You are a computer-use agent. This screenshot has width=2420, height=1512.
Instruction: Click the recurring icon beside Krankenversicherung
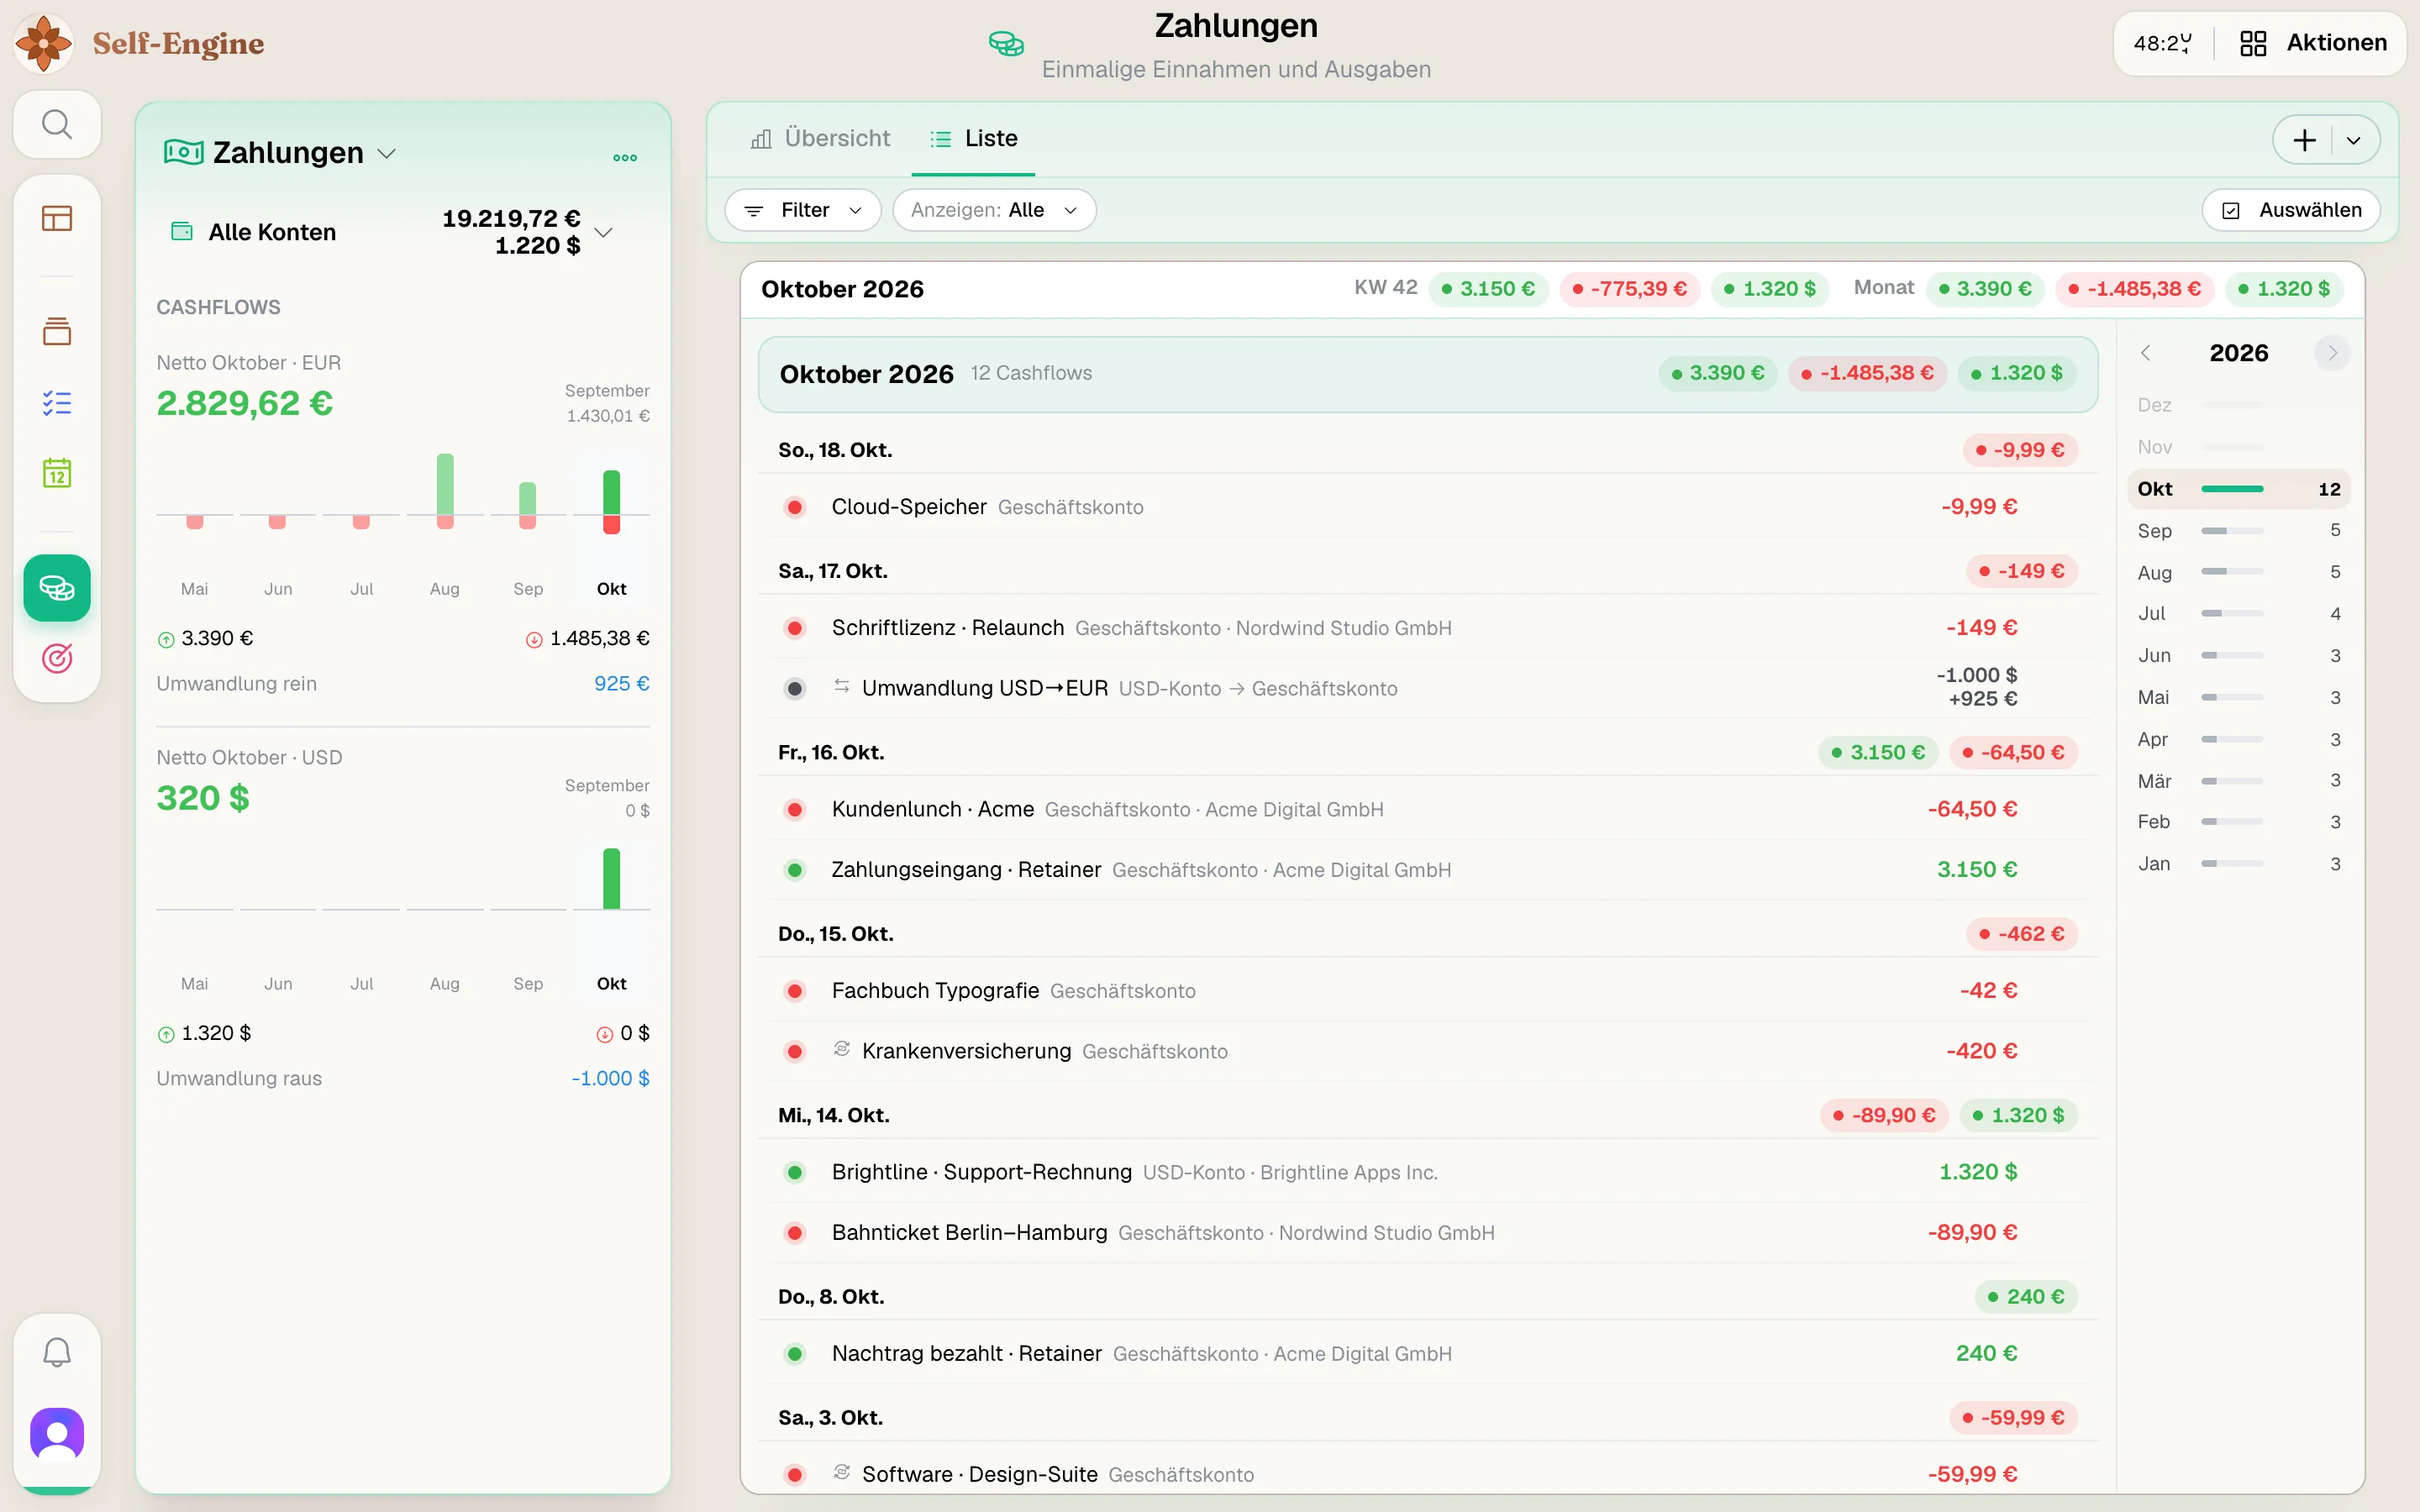(842, 1050)
